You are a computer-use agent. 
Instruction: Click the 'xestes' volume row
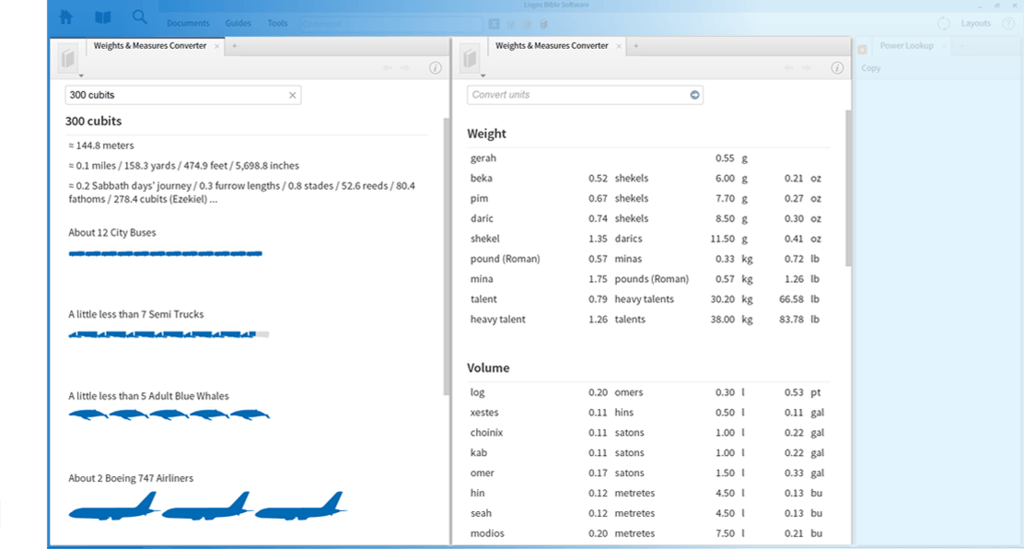point(648,413)
